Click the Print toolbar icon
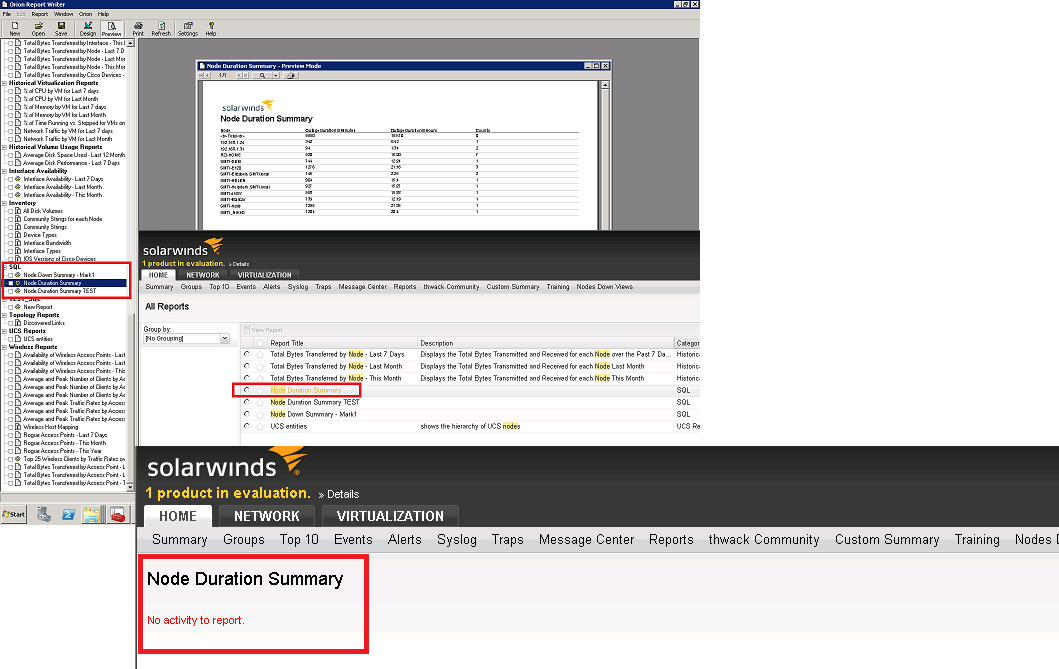Screen dimensions: 1059x669 (x=138, y=28)
